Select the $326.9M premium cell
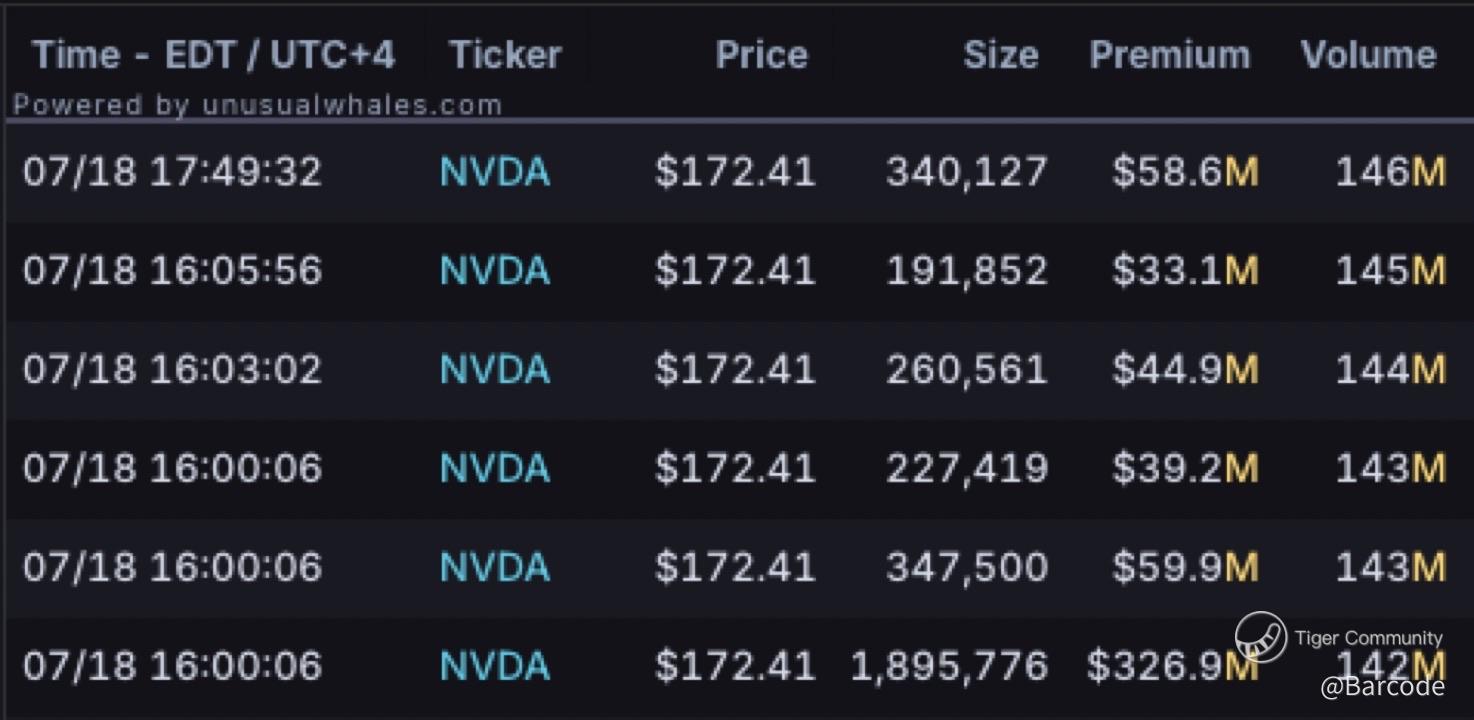1474x720 pixels. click(1172, 667)
